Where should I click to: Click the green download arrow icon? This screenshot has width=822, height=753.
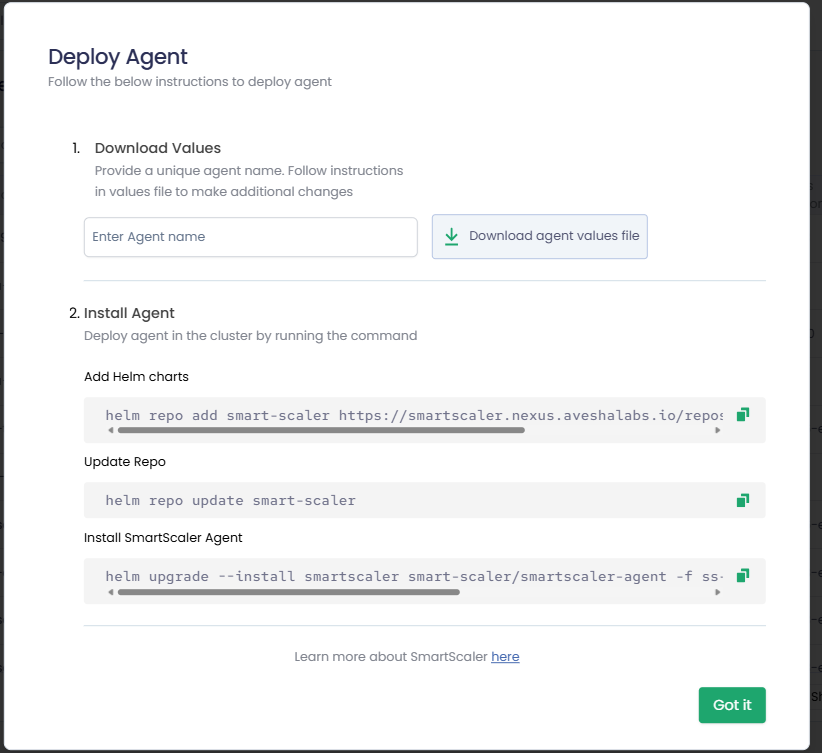pos(451,236)
